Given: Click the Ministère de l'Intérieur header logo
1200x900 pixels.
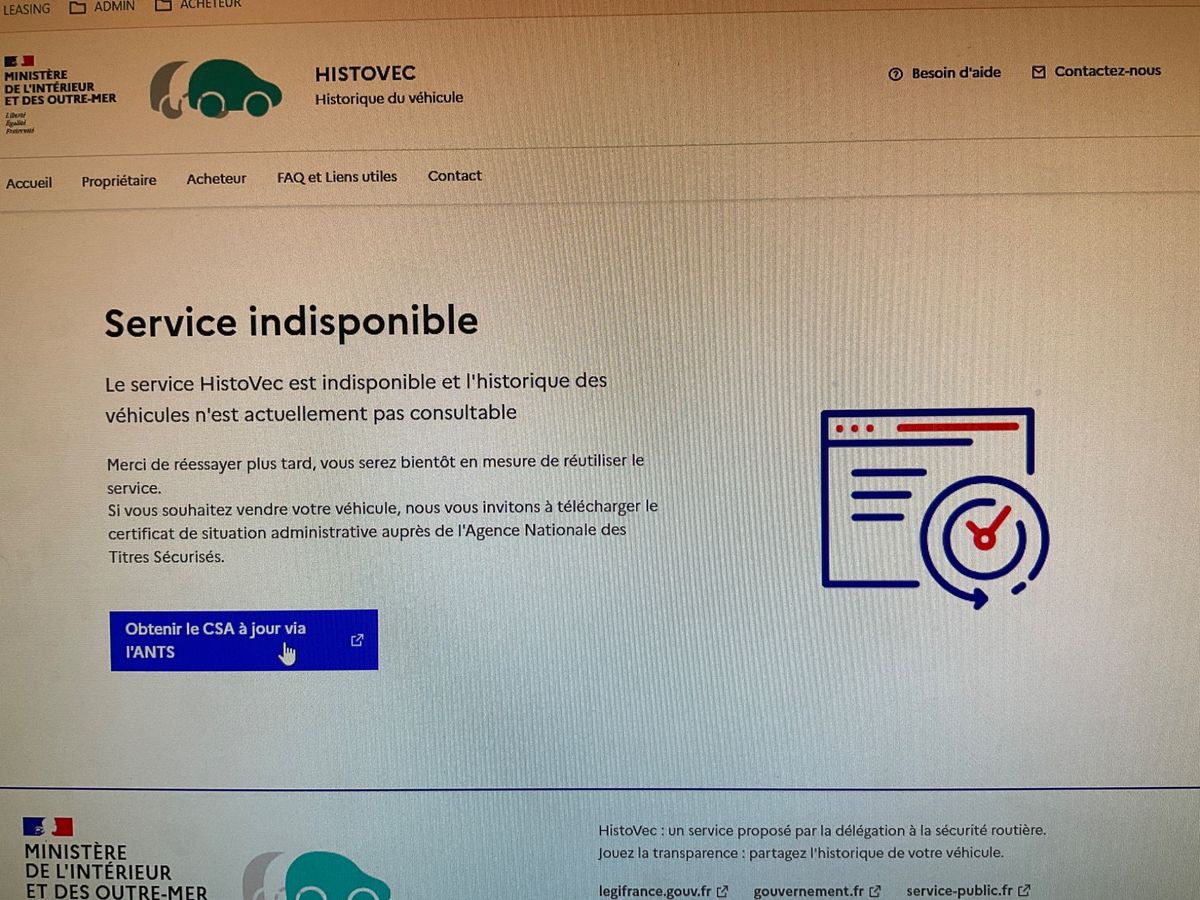Looking at the screenshot, I should [59, 95].
